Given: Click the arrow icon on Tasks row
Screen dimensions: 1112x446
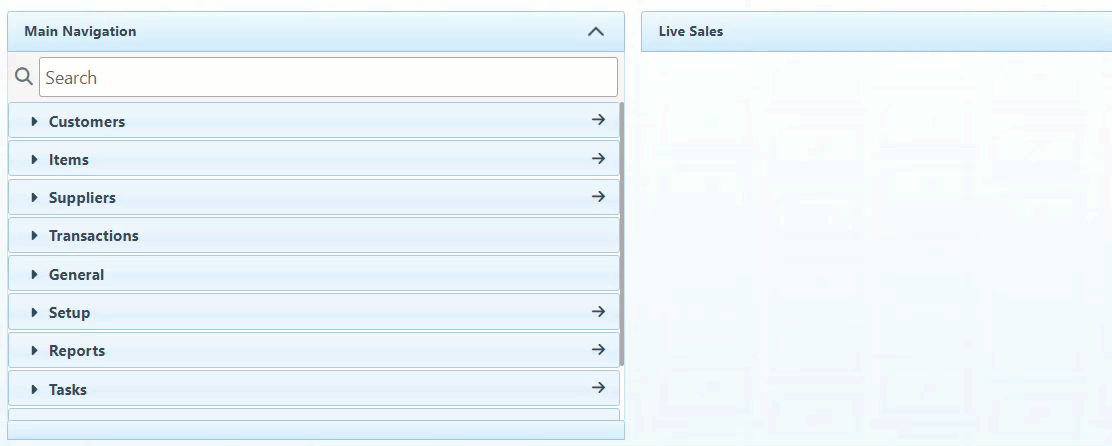Looking at the screenshot, I should click(598, 388).
